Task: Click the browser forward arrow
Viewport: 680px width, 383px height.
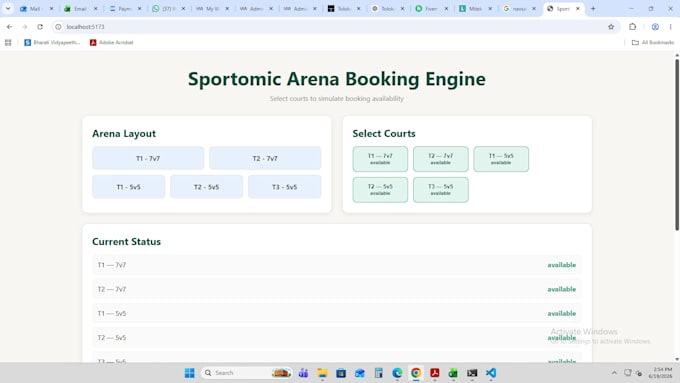Action: coord(25,27)
